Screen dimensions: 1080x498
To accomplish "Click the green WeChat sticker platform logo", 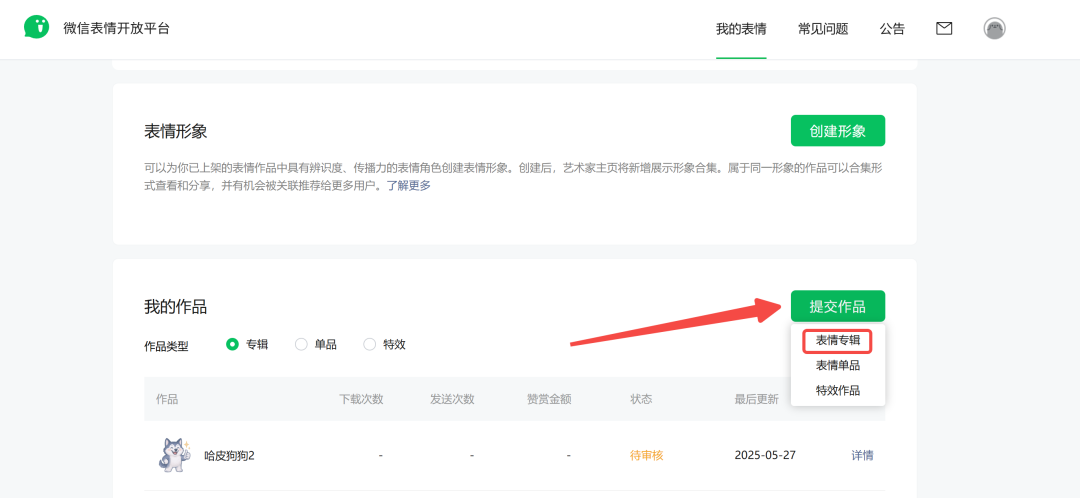I will click(37, 28).
